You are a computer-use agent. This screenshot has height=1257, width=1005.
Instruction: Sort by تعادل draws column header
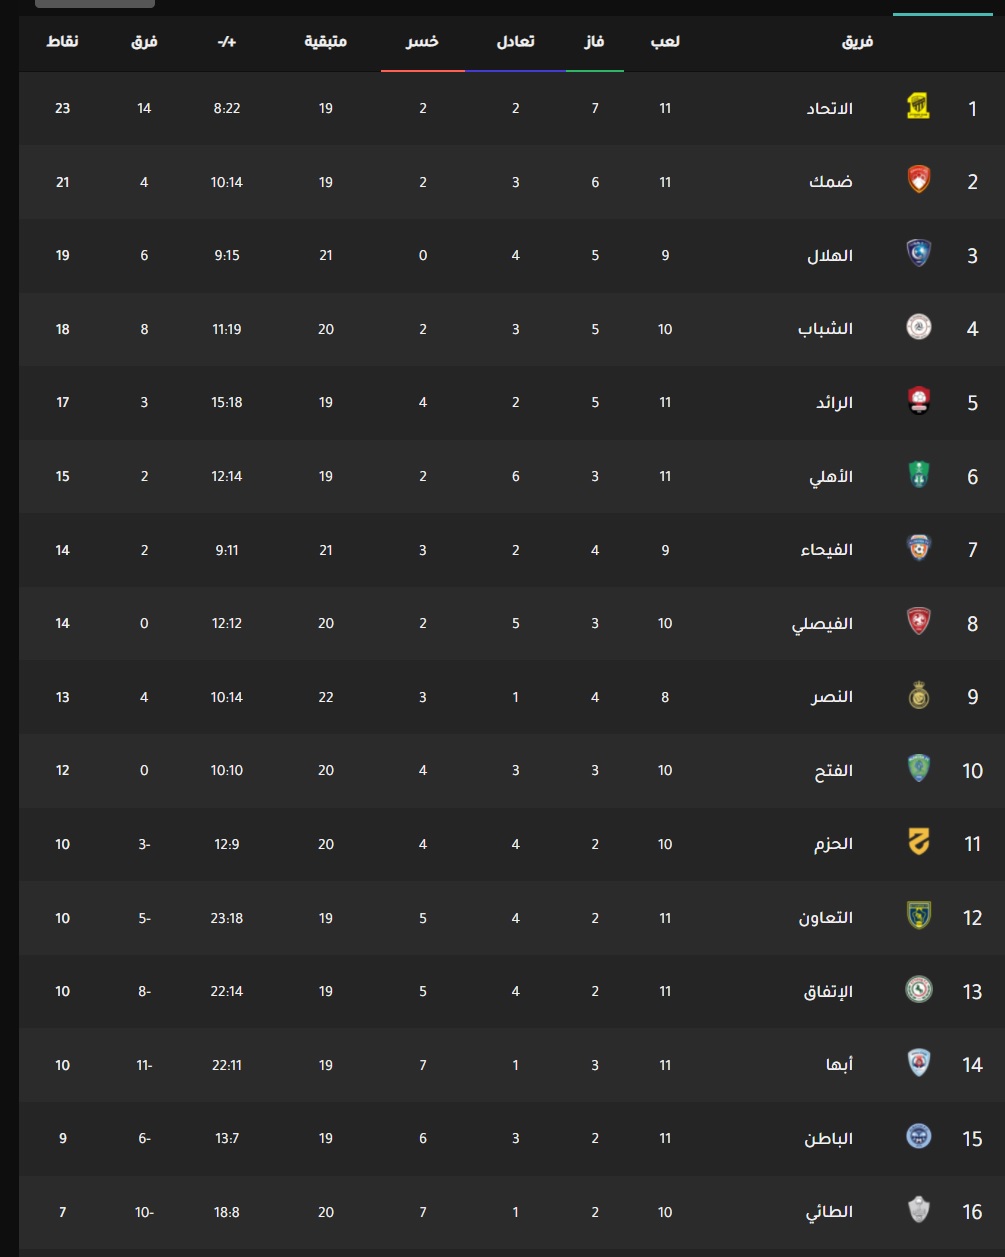[x=515, y=41]
